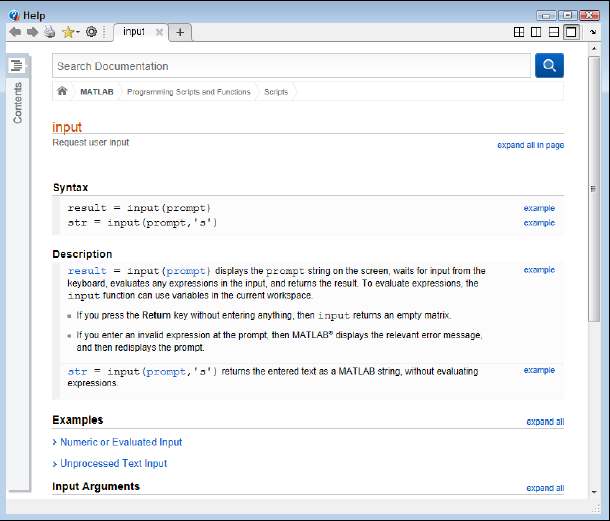This screenshot has width=610, height=521.
Task: Close the 'input' tab
Action: coord(159,32)
